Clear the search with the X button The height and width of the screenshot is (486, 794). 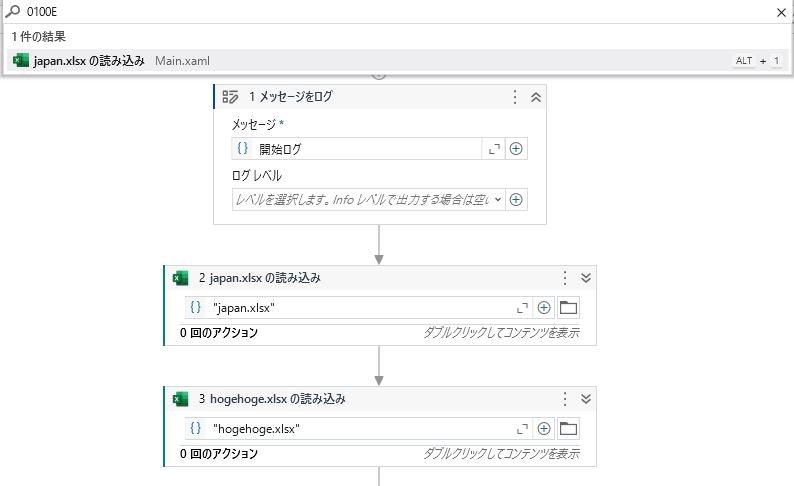781,12
